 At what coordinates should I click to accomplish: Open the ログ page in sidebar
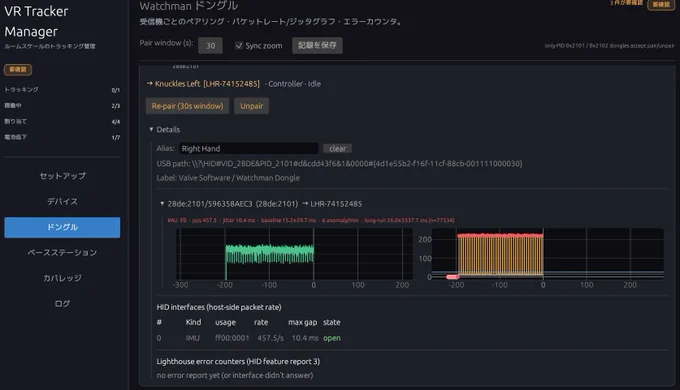62,304
